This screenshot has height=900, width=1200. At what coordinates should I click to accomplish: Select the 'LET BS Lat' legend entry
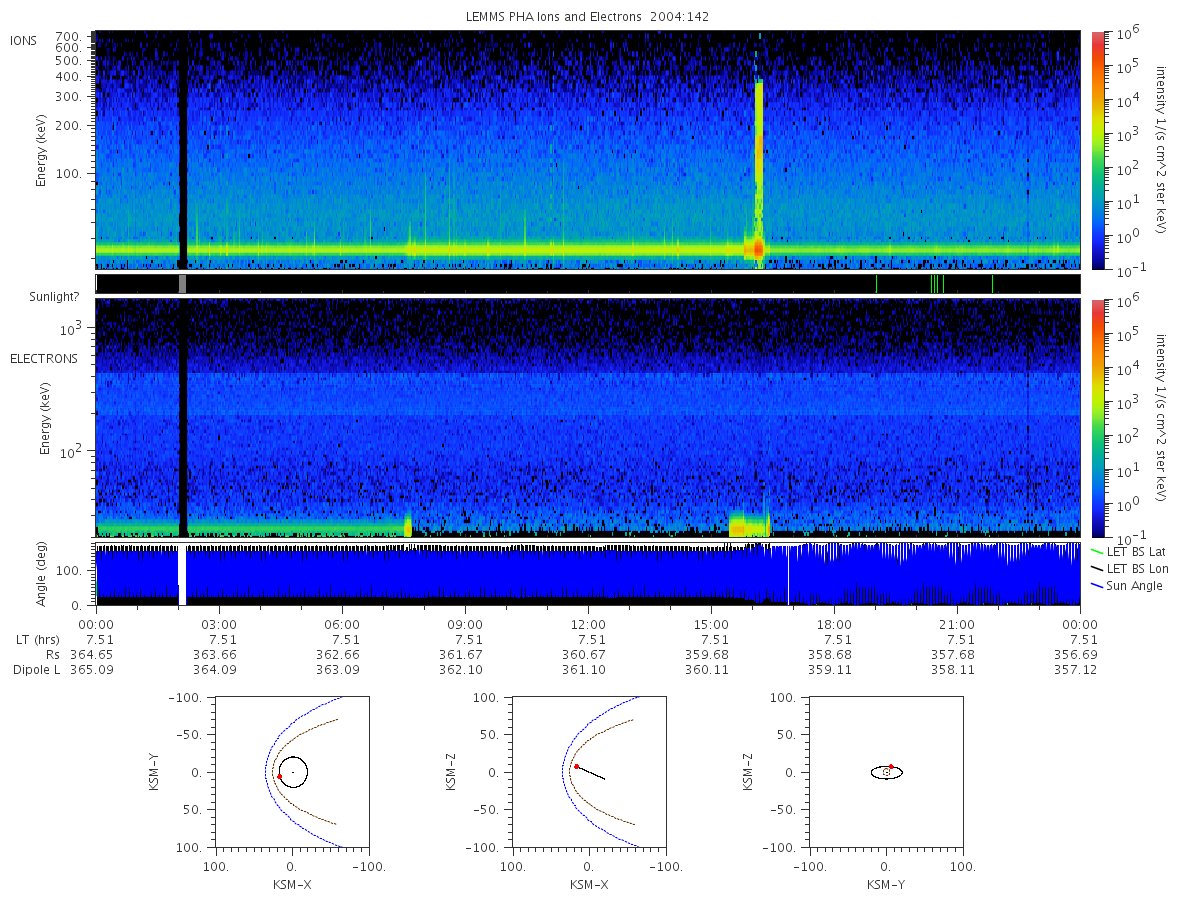pyautogui.click(x=1128, y=552)
